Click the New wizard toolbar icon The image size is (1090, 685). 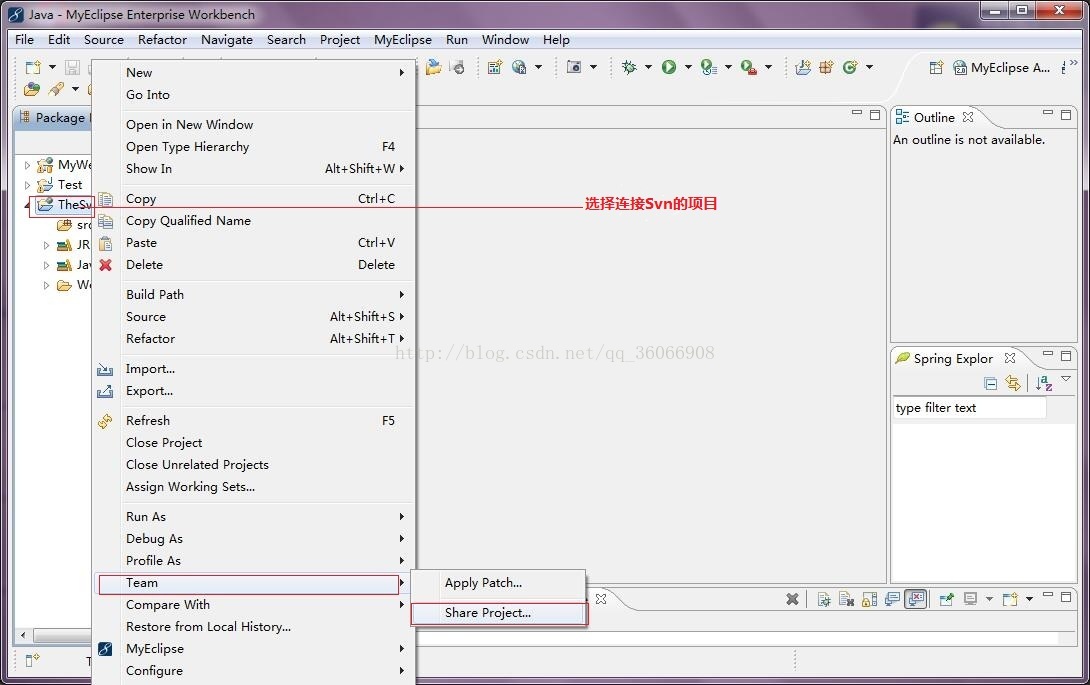click(33, 67)
